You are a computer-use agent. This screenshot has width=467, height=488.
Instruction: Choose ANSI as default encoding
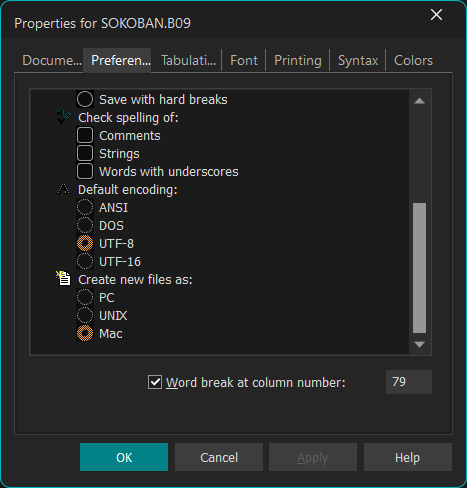(85, 207)
